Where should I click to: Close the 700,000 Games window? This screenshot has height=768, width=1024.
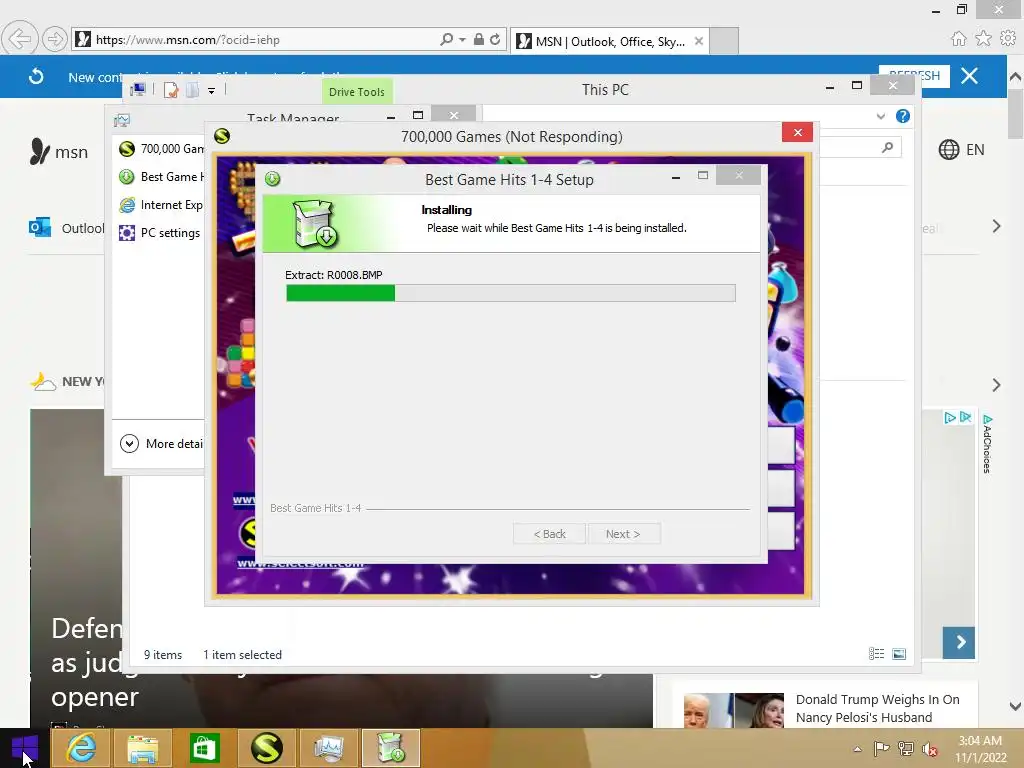pyautogui.click(x=797, y=133)
